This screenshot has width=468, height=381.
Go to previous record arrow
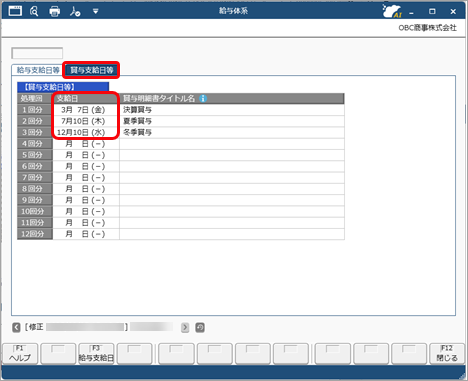pyautogui.click(x=16, y=327)
